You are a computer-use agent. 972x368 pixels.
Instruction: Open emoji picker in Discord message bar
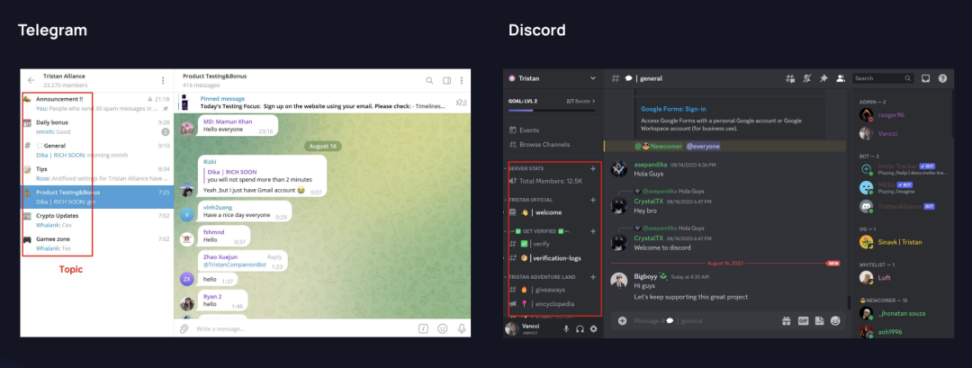(836, 321)
